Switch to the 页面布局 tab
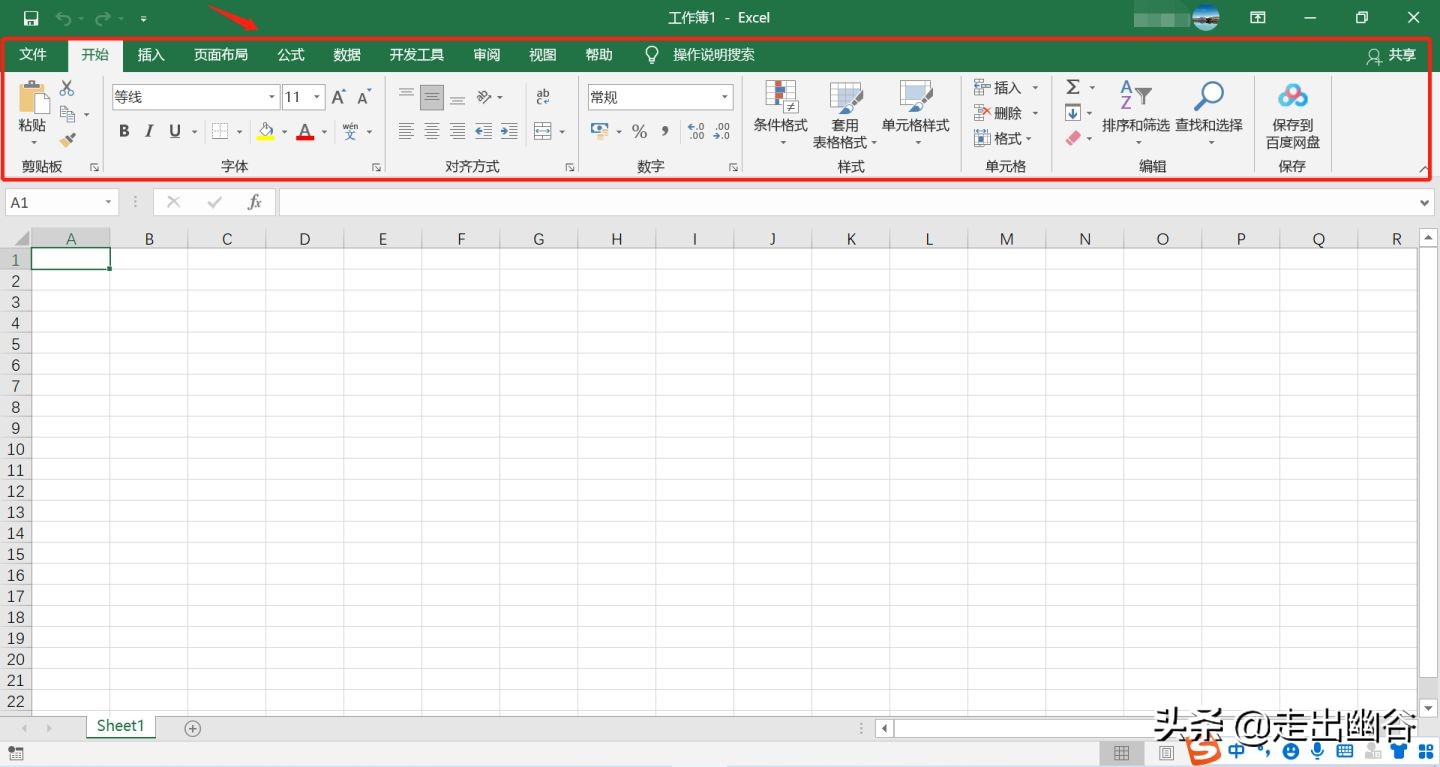The height and width of the screenshot is (767, 1440). point(221,55)
